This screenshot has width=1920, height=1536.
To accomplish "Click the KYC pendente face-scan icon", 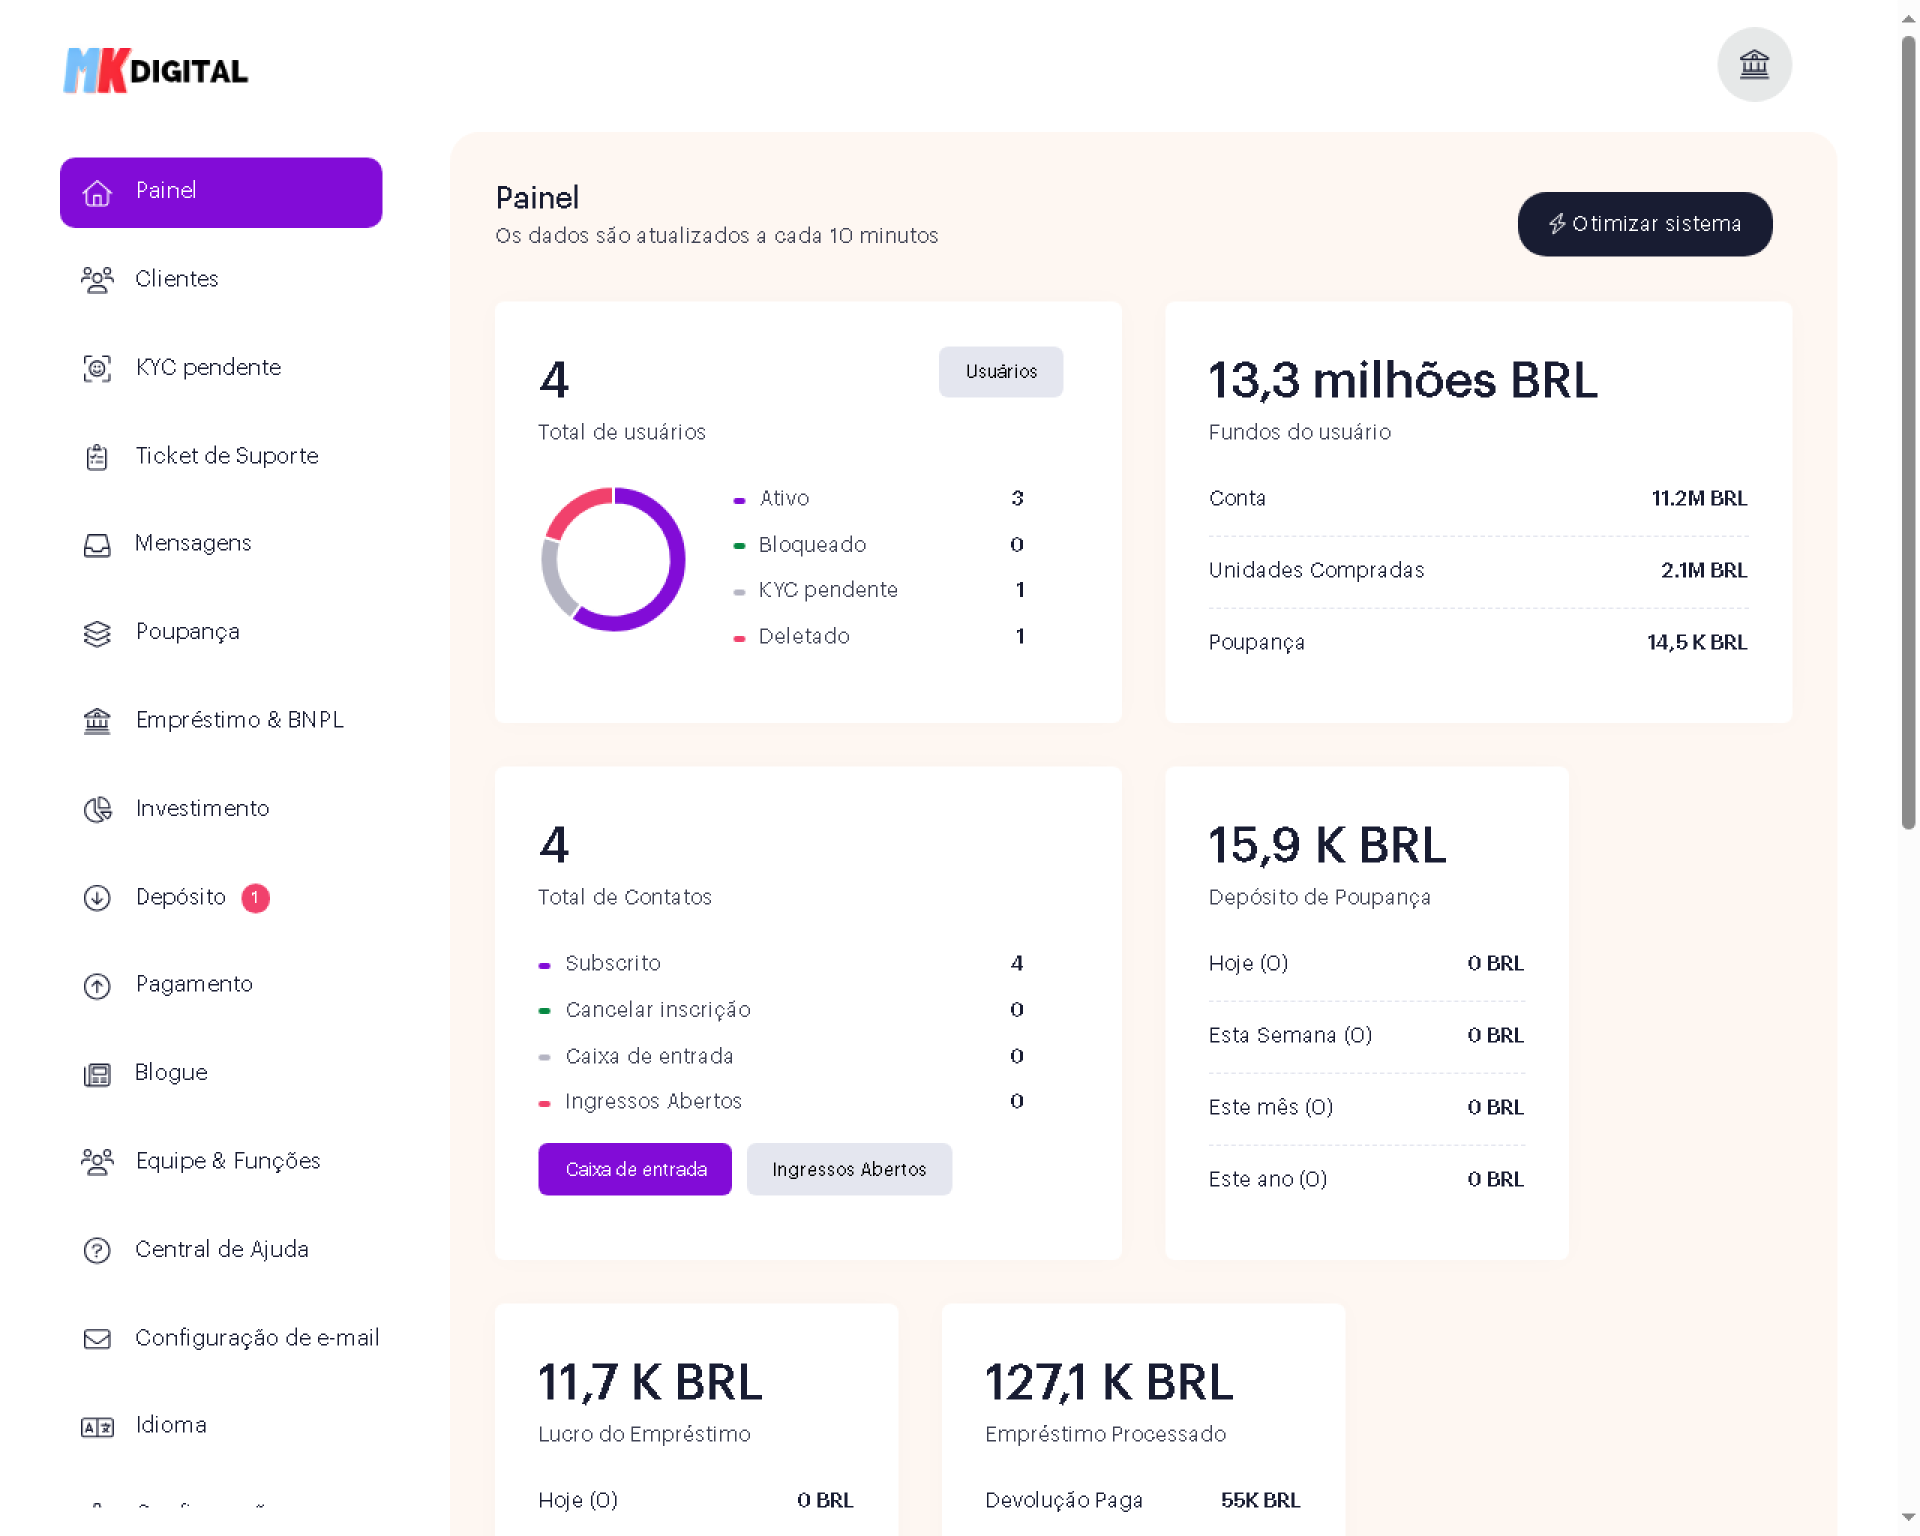I will click(x=97, y=368).
